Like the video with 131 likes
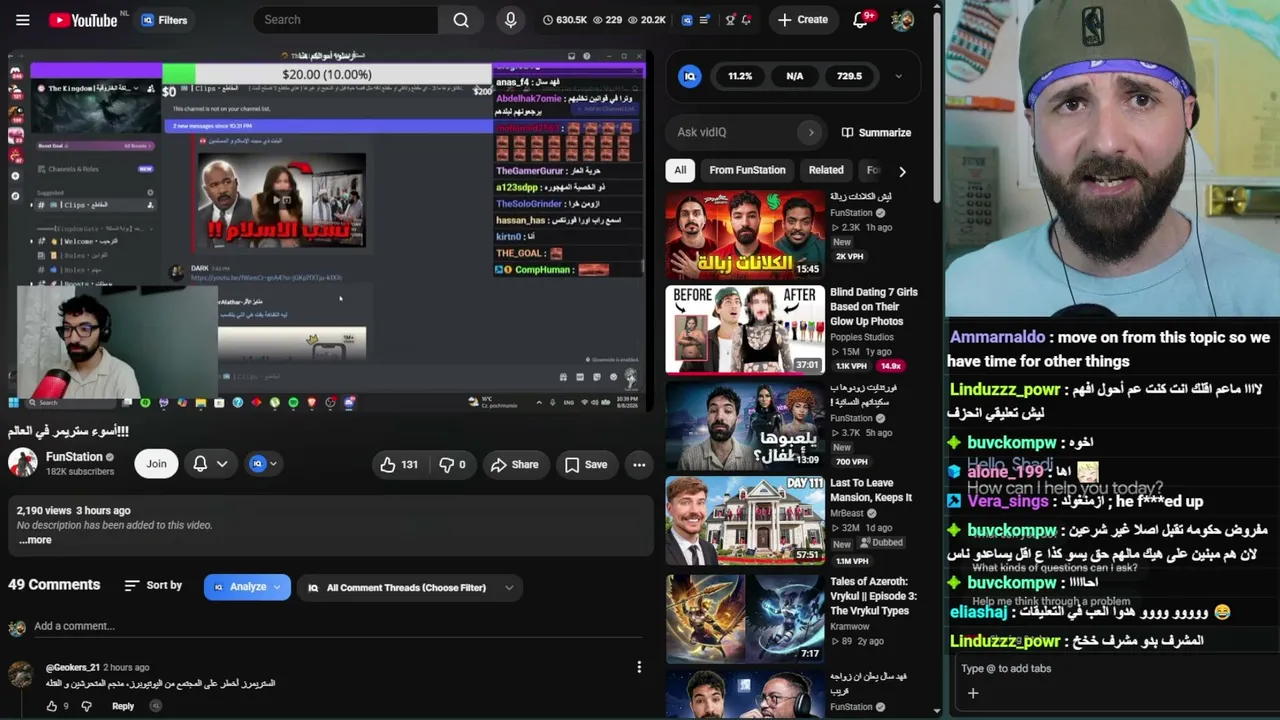The width and height of the screenshot is (1280, 720). (398, 464)
